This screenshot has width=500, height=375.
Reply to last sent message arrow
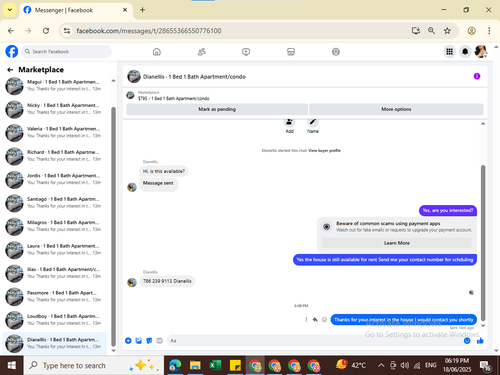(x=315, y=320)
